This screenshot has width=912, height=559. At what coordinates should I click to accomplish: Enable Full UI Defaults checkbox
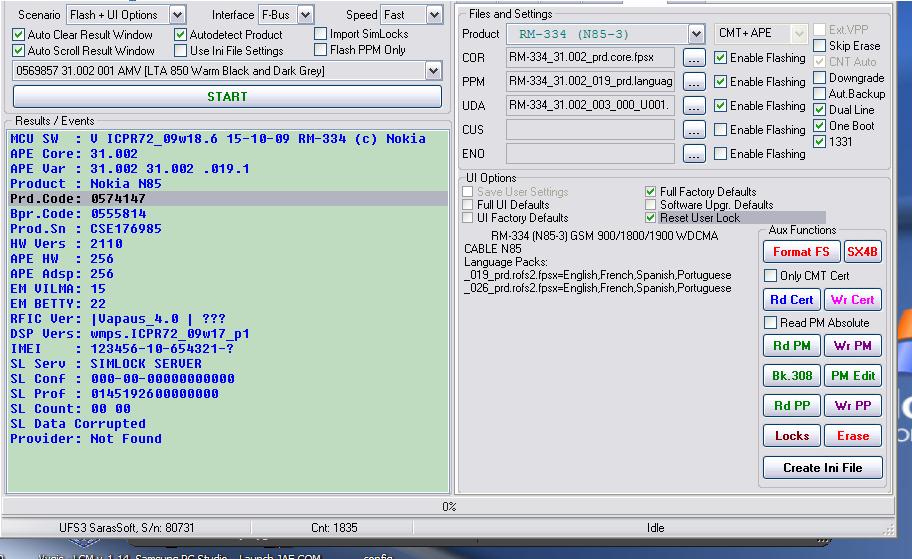(x=468, y=205)
